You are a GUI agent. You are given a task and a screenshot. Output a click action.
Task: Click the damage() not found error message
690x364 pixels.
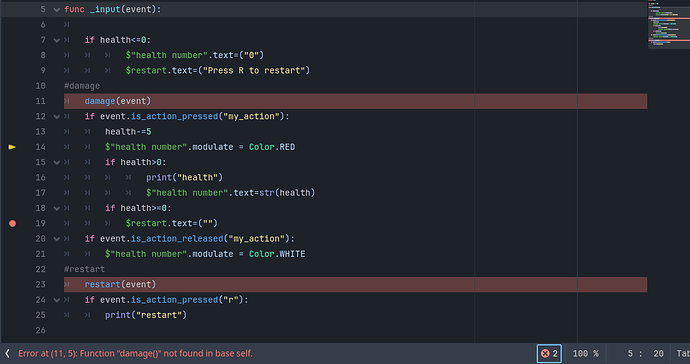(136, 353)
